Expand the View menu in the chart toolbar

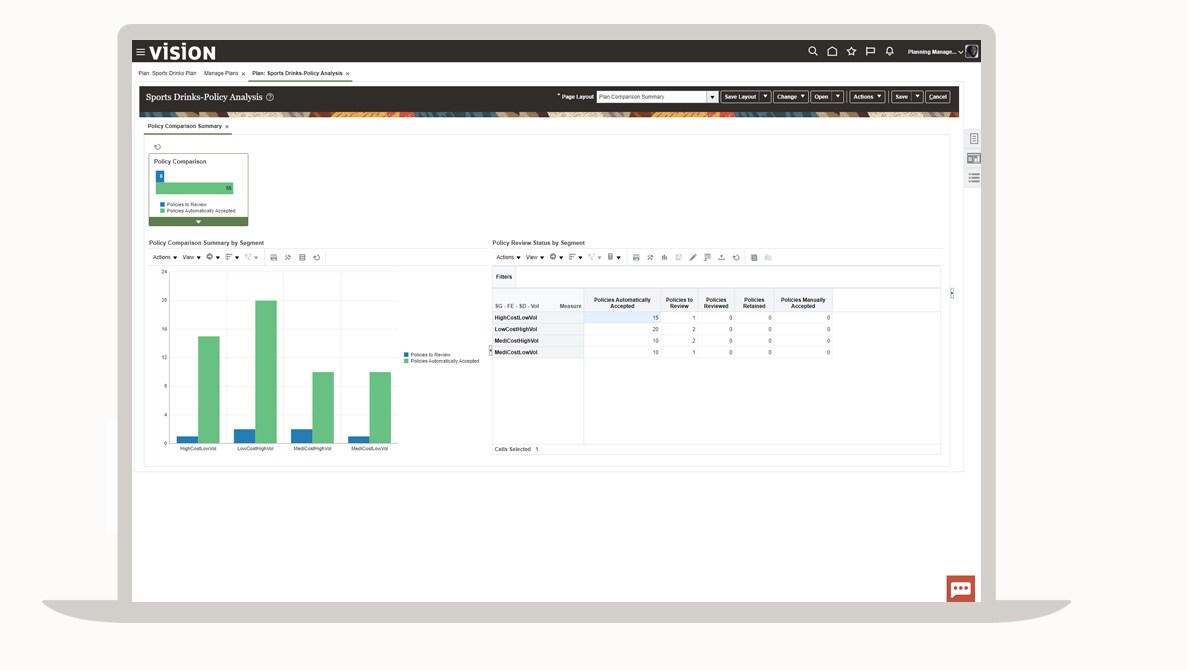190,257
